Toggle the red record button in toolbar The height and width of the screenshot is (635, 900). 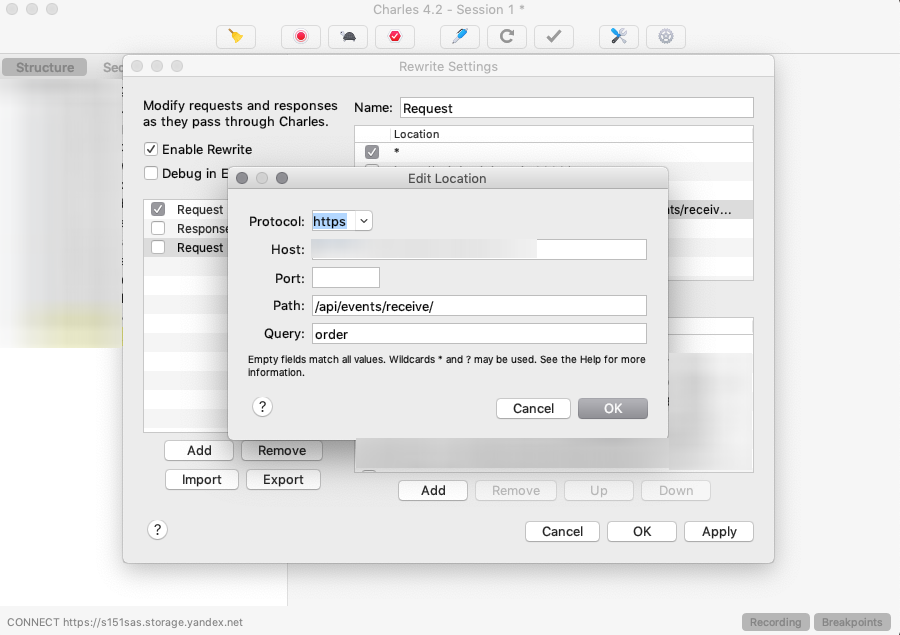(x=301, y=37)
